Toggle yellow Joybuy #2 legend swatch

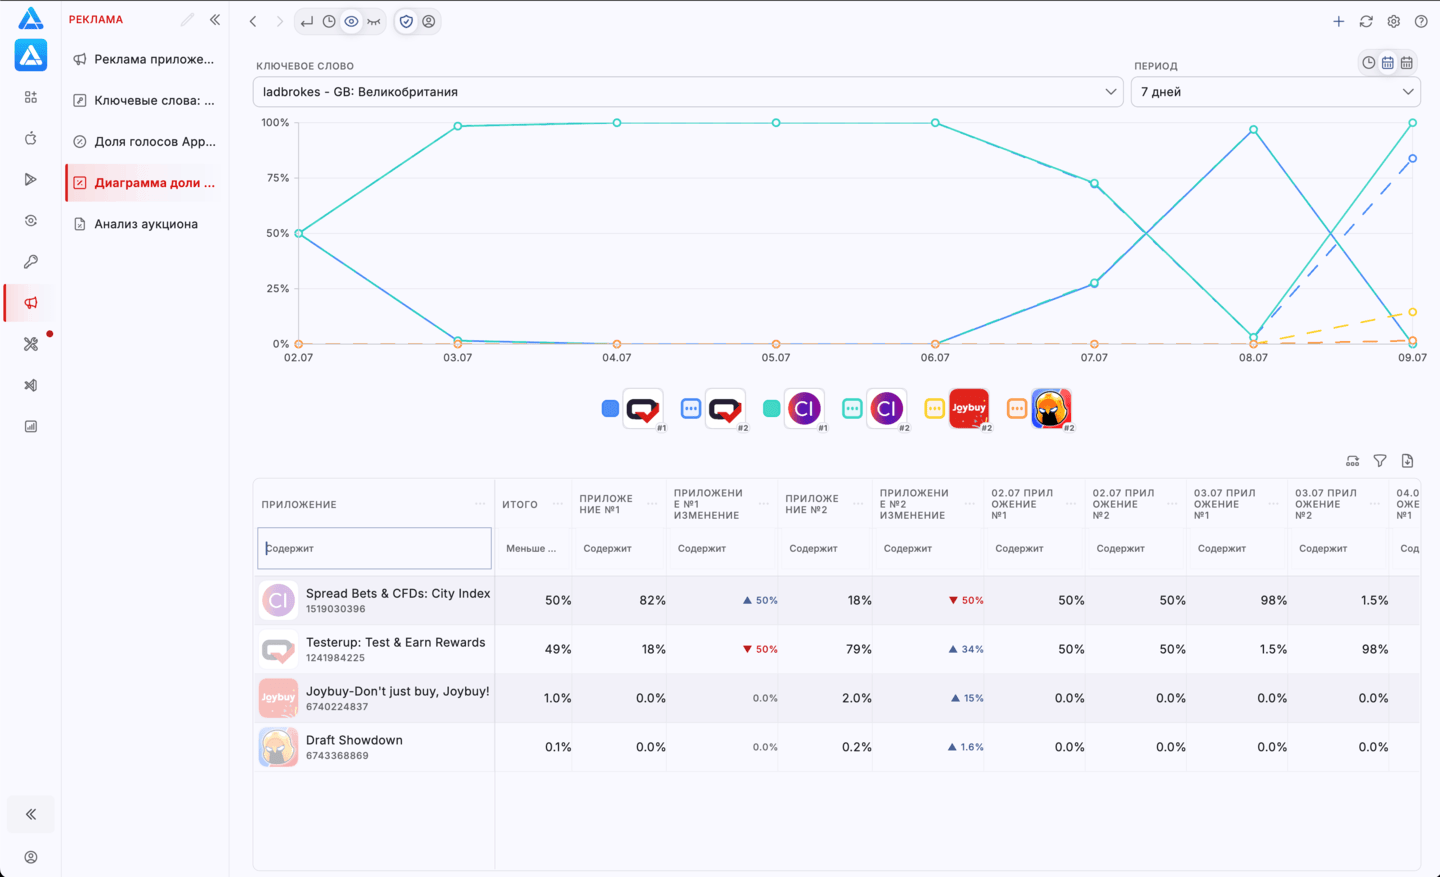(934, 408)
